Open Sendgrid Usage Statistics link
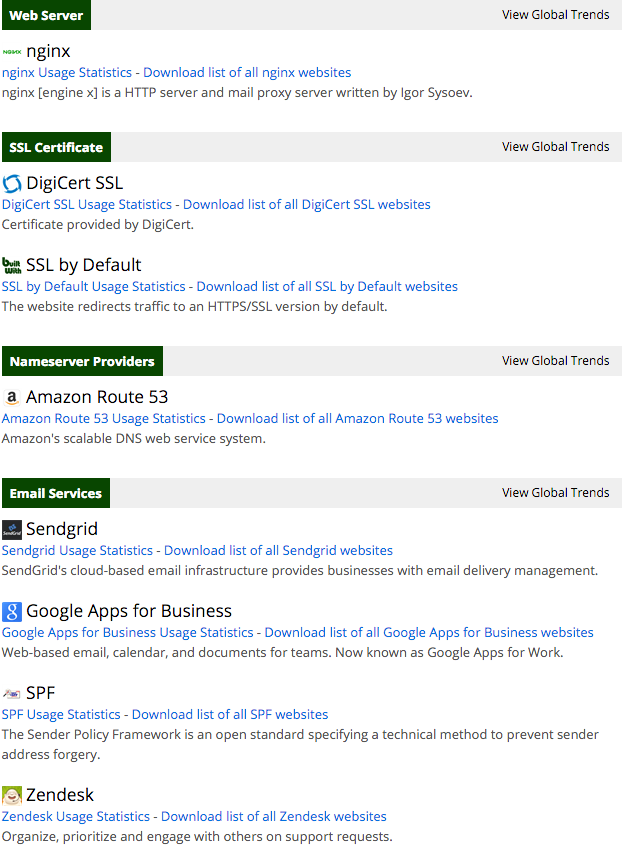 pos(77,551)
